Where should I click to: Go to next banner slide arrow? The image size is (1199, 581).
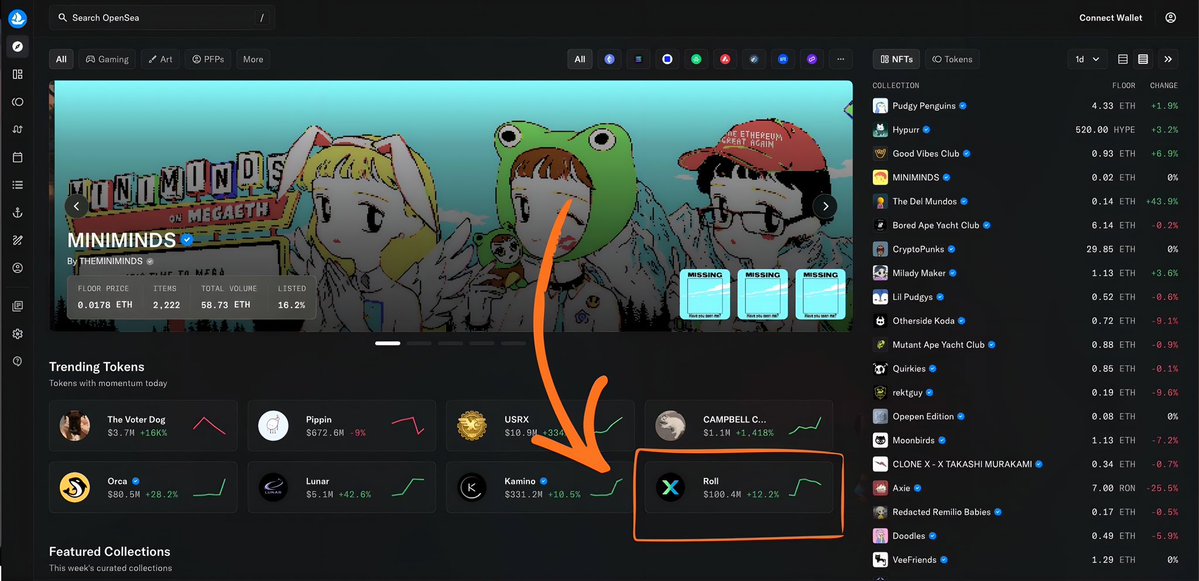point(825,206)
